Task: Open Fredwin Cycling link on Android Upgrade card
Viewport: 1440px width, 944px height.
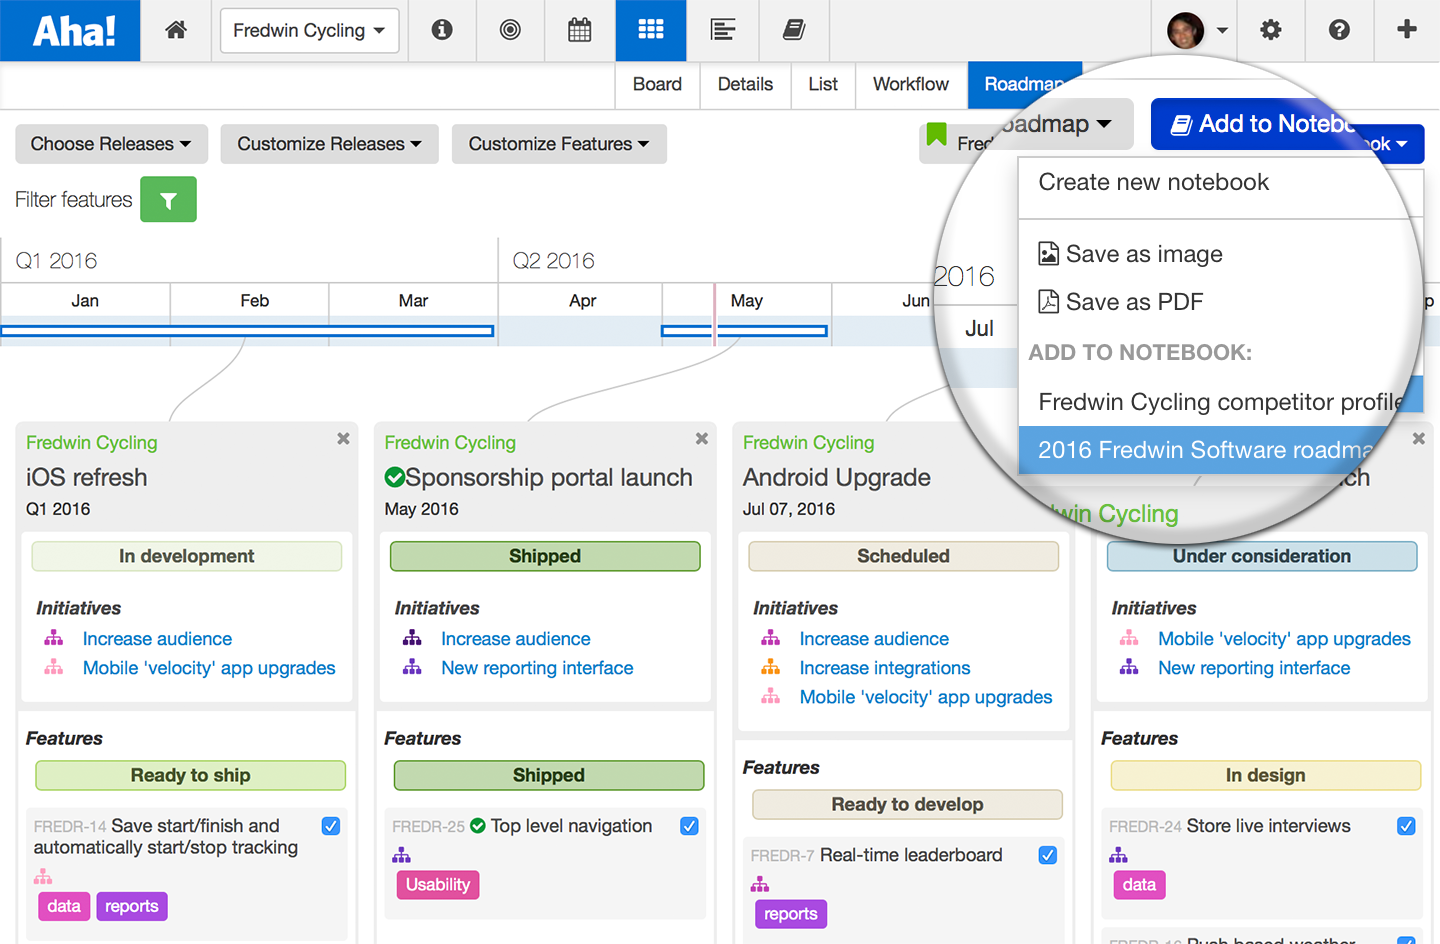Action: (808, 443)
